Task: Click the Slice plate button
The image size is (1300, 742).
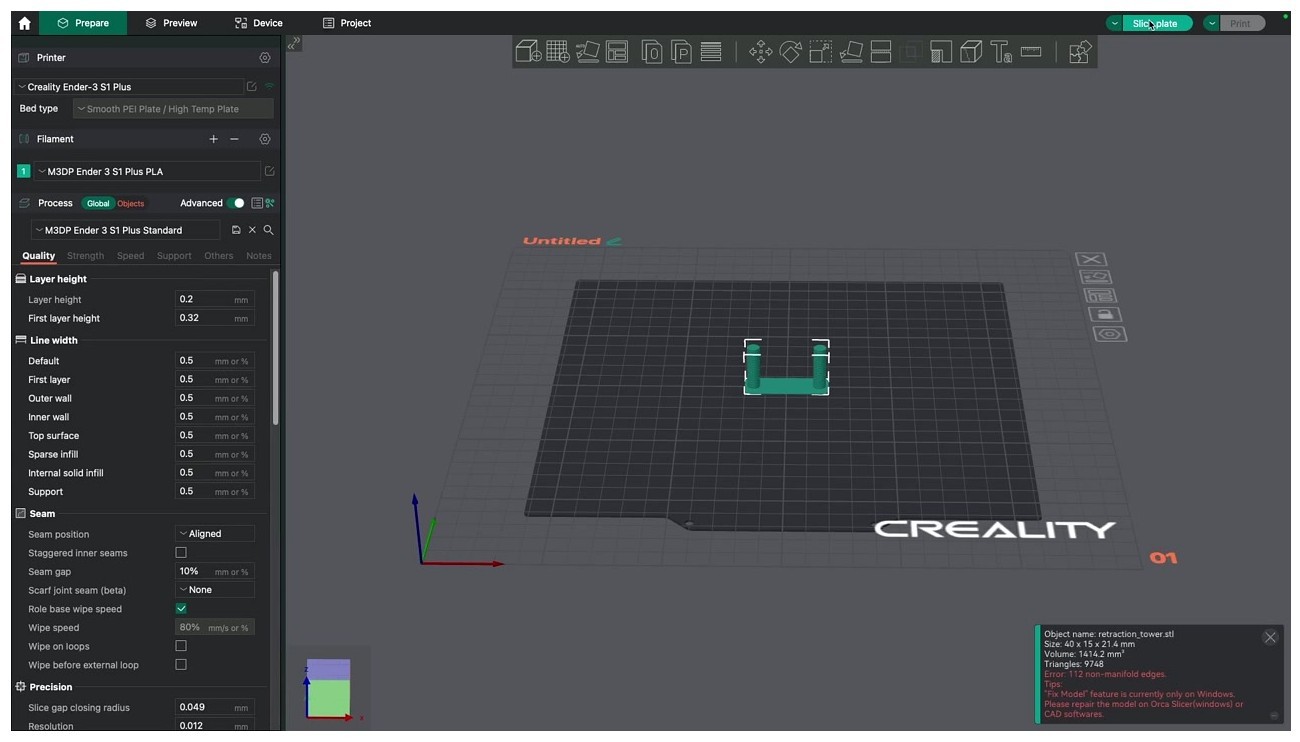Action: point(1158,23)
